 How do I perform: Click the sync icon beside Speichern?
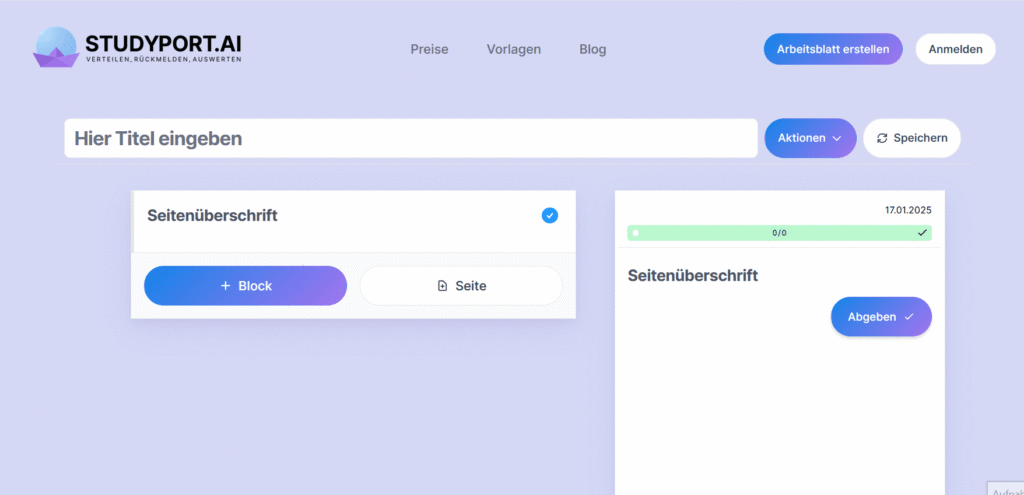882,138
